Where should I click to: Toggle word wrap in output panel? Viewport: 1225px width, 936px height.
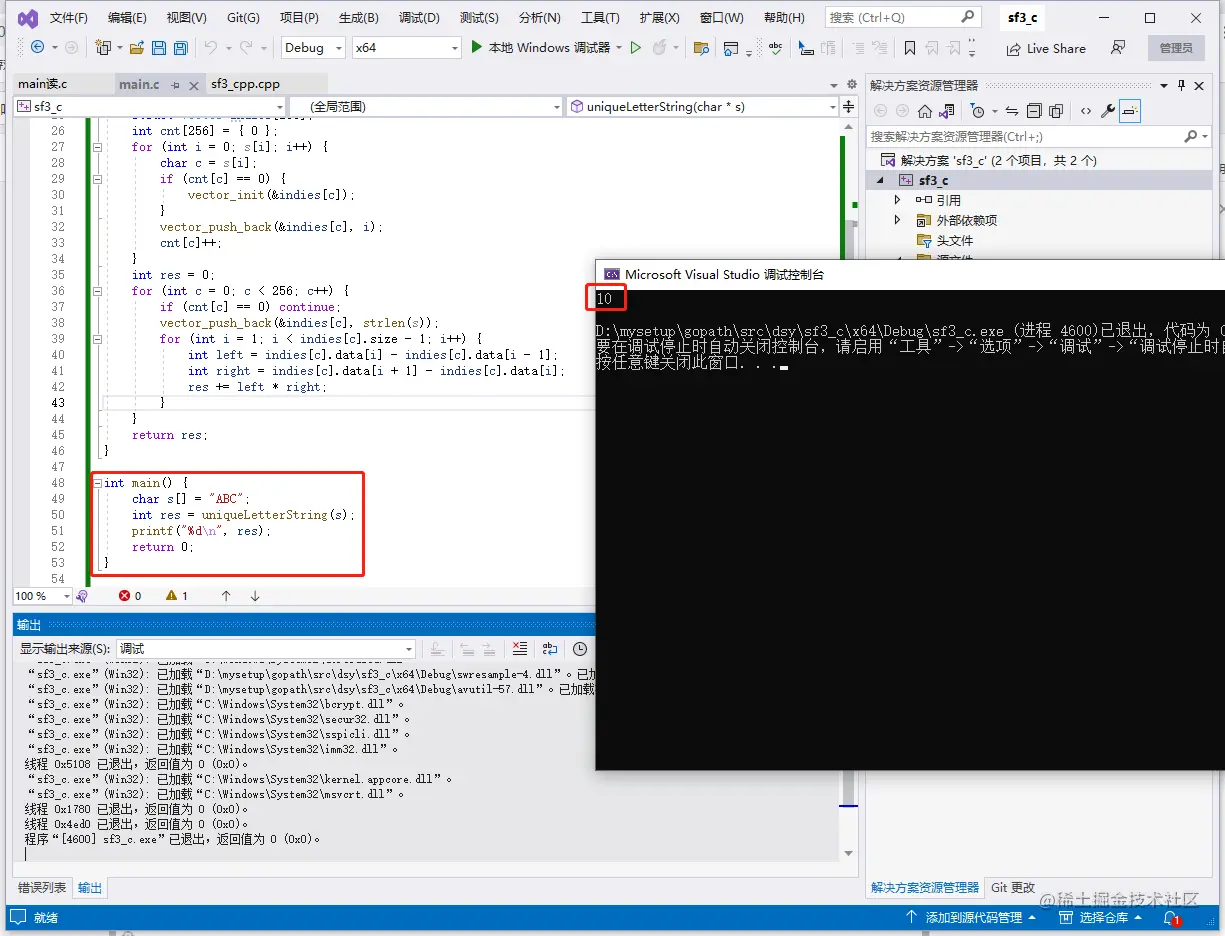[550, 649]
